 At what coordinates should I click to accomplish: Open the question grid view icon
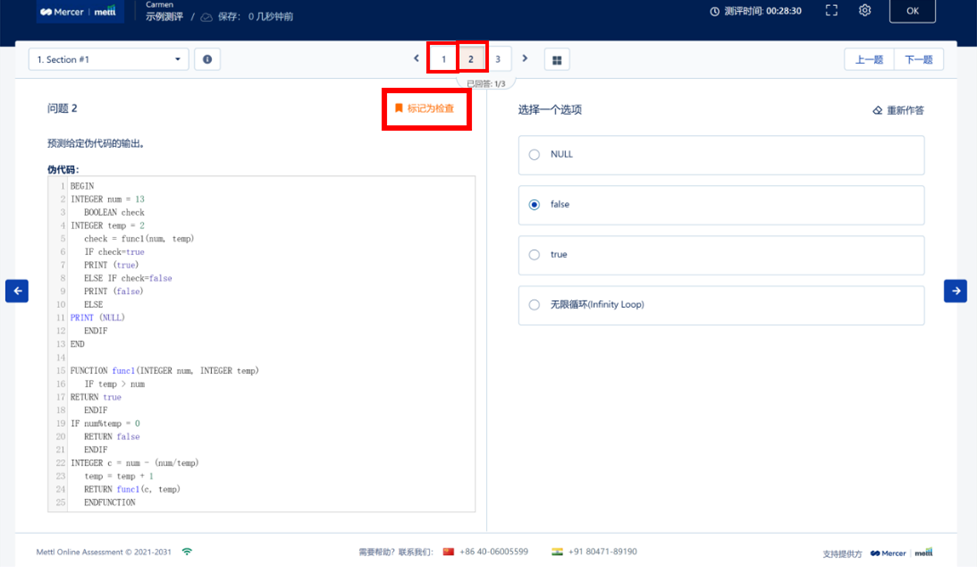point(557,60)
